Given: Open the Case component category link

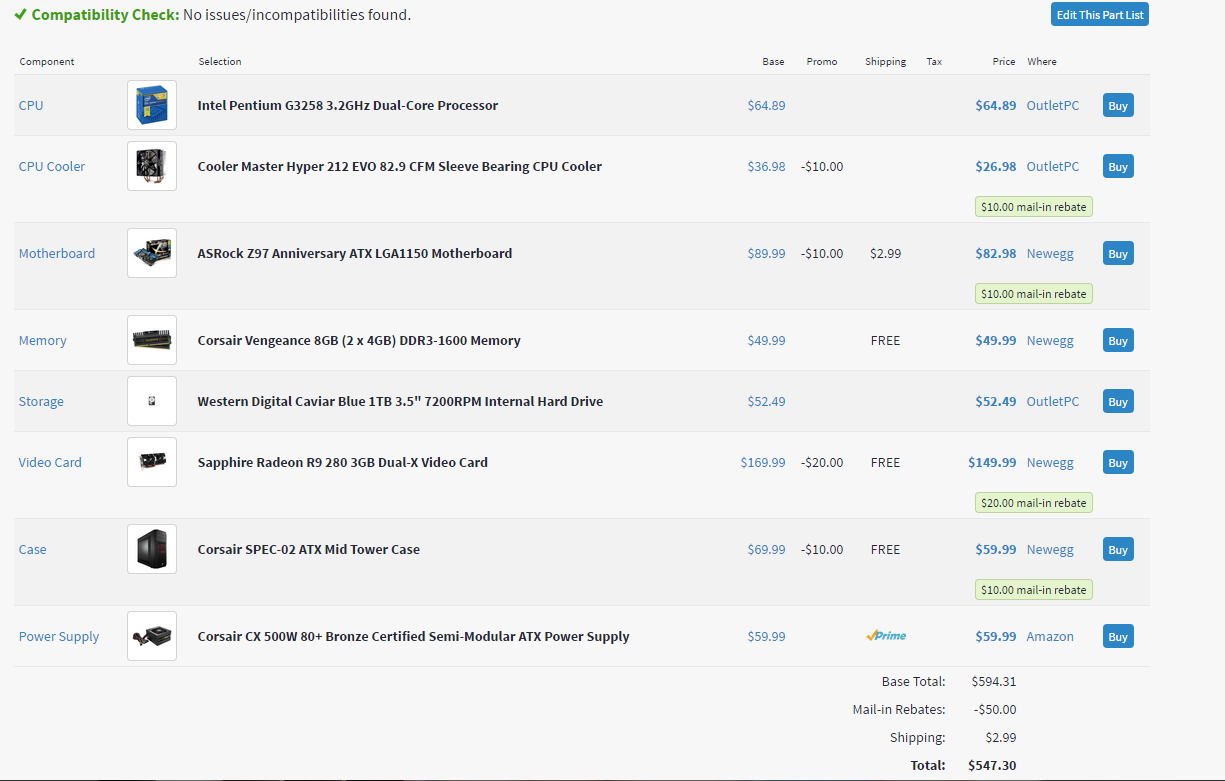Looking at the screenshot, I should coord(32,549).
